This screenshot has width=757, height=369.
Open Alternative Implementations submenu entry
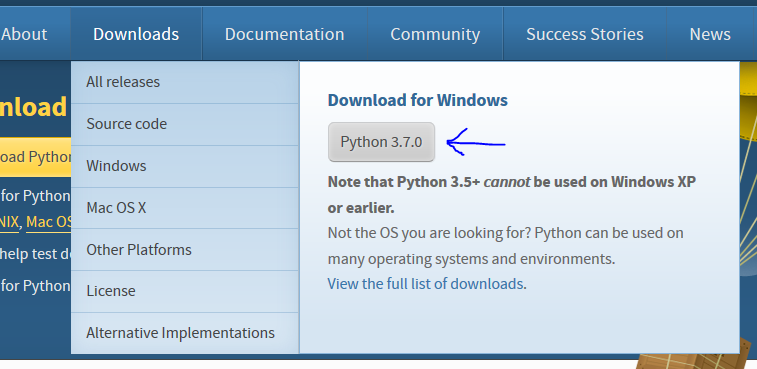click(x=185, y=333)
